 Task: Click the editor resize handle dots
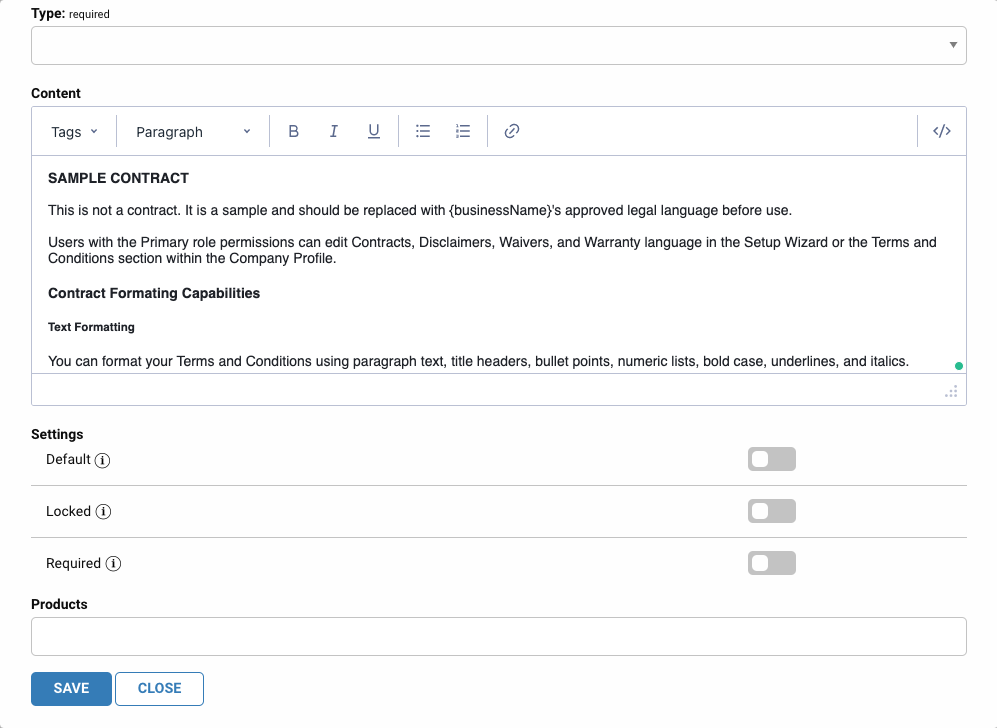click(951, 392)
